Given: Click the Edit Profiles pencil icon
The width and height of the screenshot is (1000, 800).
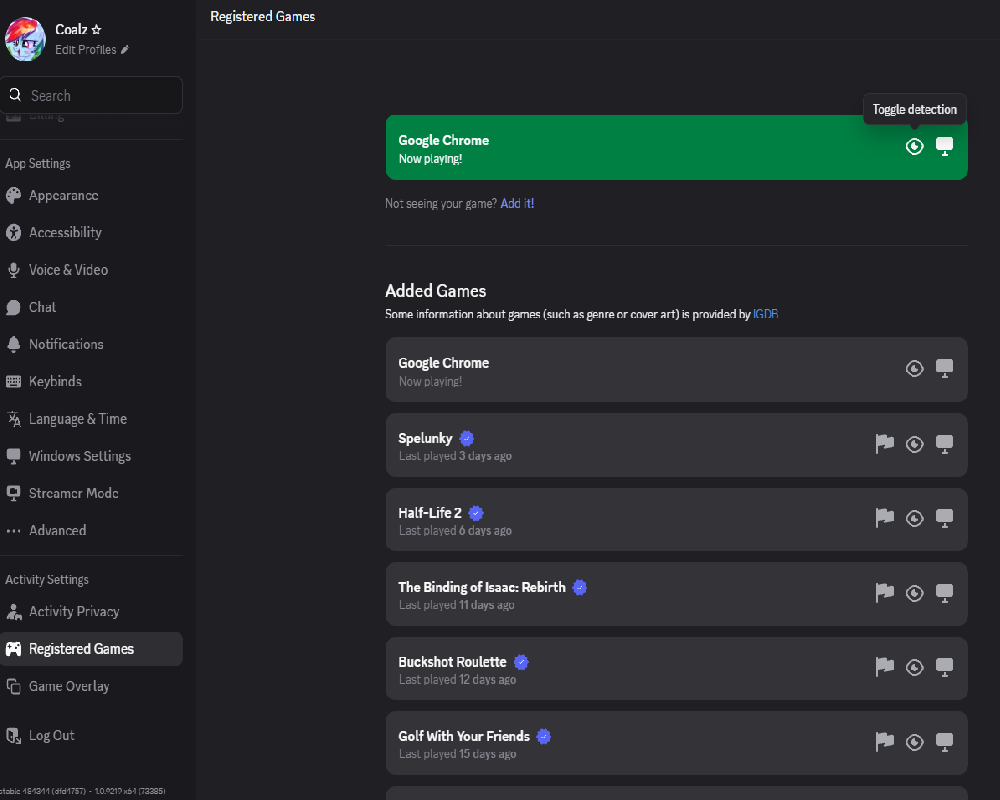Looking at the screenshot, I should (x=125, y=50).
